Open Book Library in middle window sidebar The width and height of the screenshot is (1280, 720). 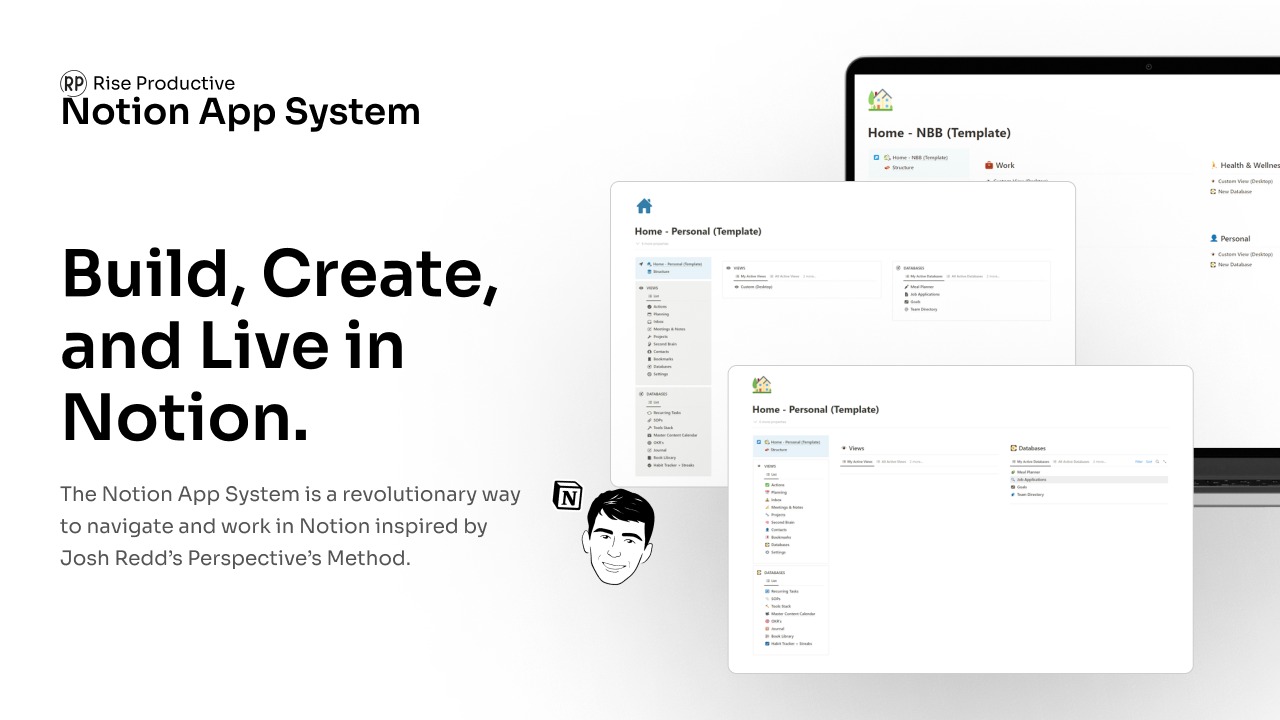click(x=661, y=458)
